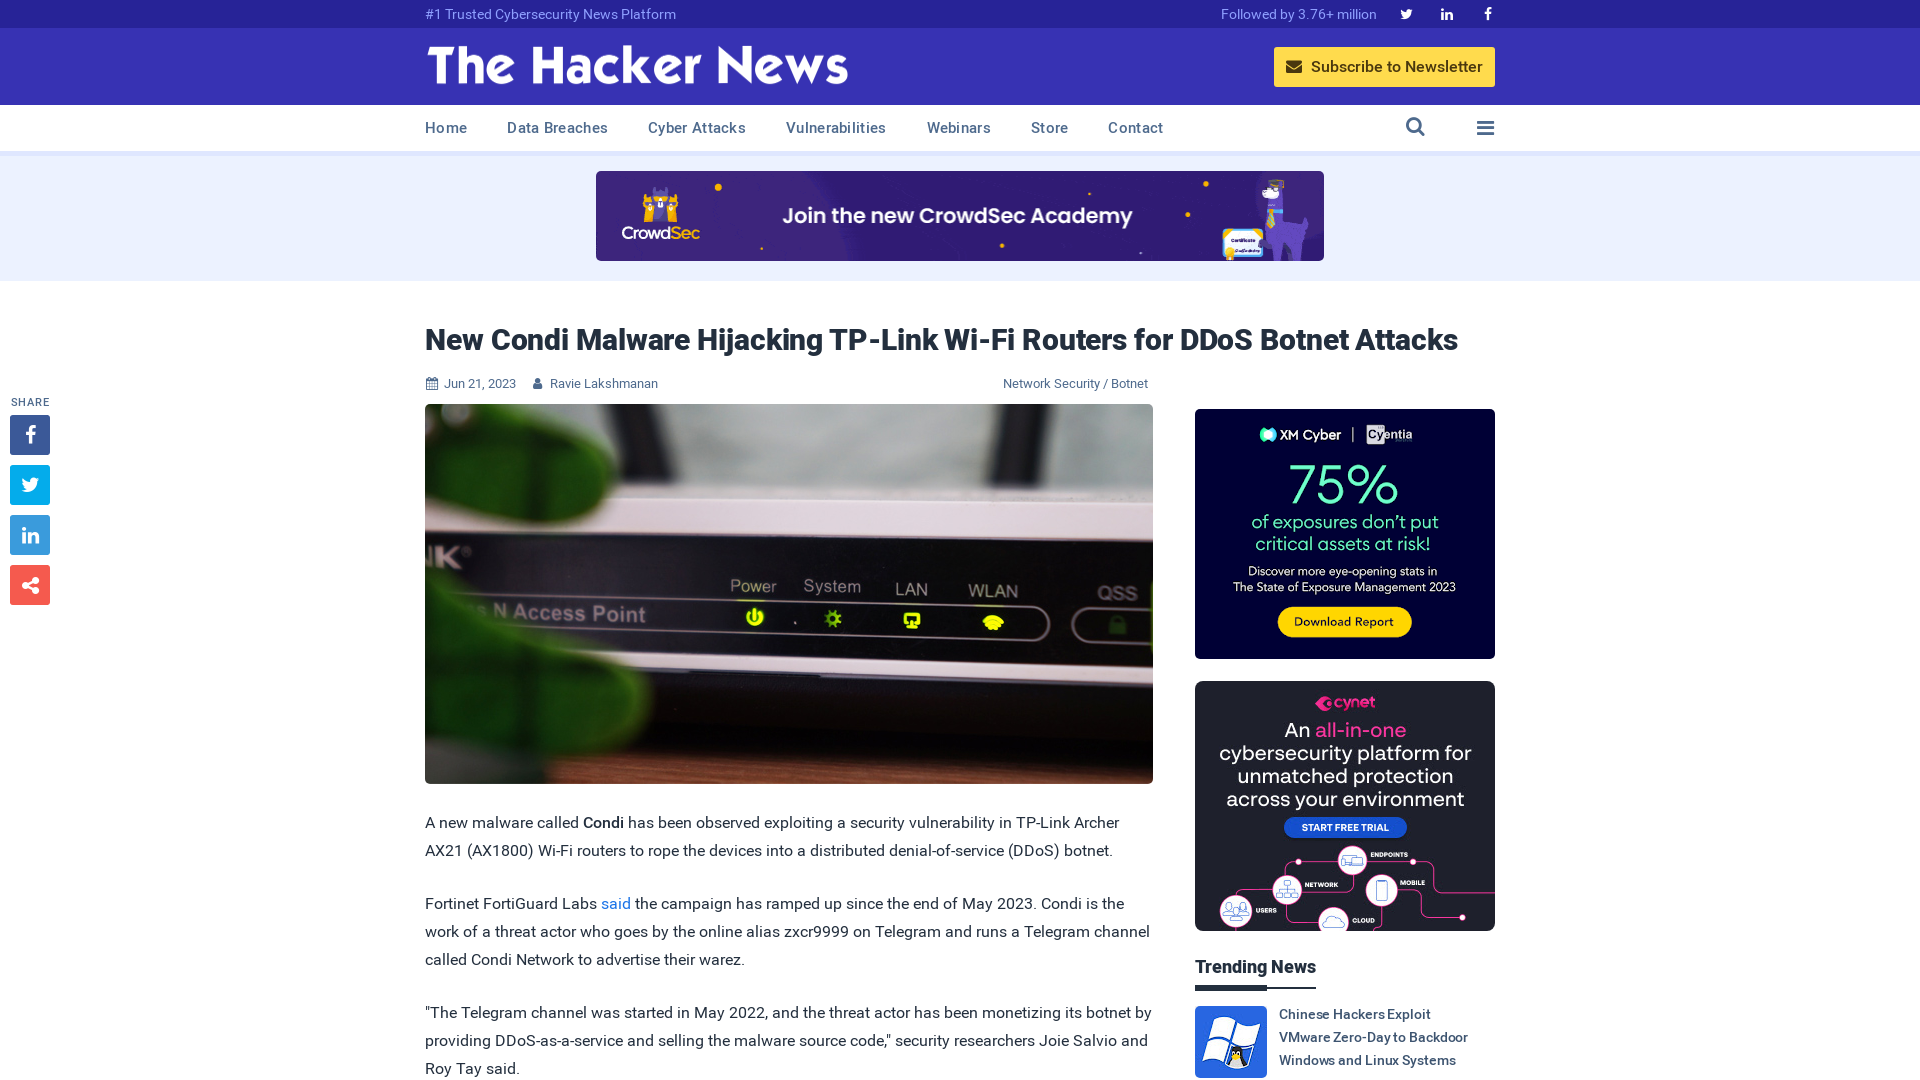1920x1080 pixels.
Task: Click the Store navigation menu item
Action: click(1048, 128)
